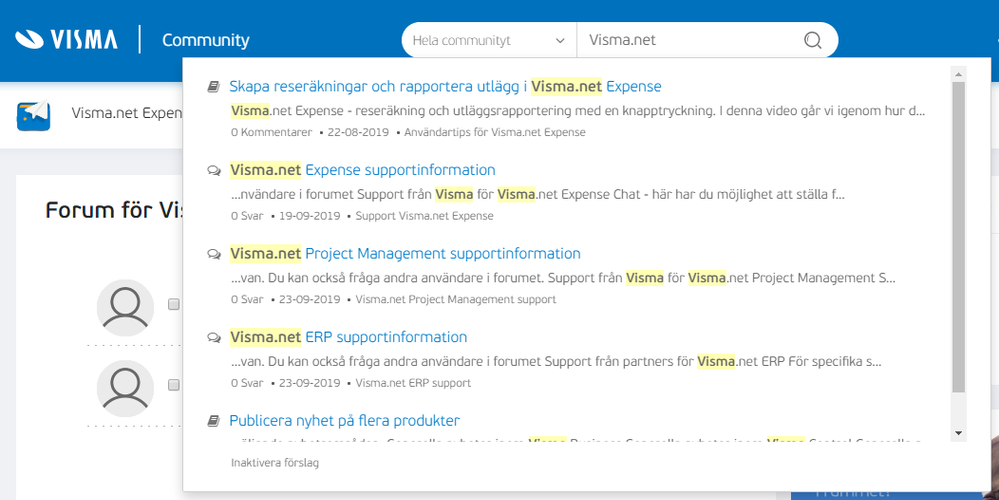Image resolution: width=999 pixels, height=500 pixels.
Task: Click the Visma logo in header
Action: pyautogui.click(x=66, y=40)
